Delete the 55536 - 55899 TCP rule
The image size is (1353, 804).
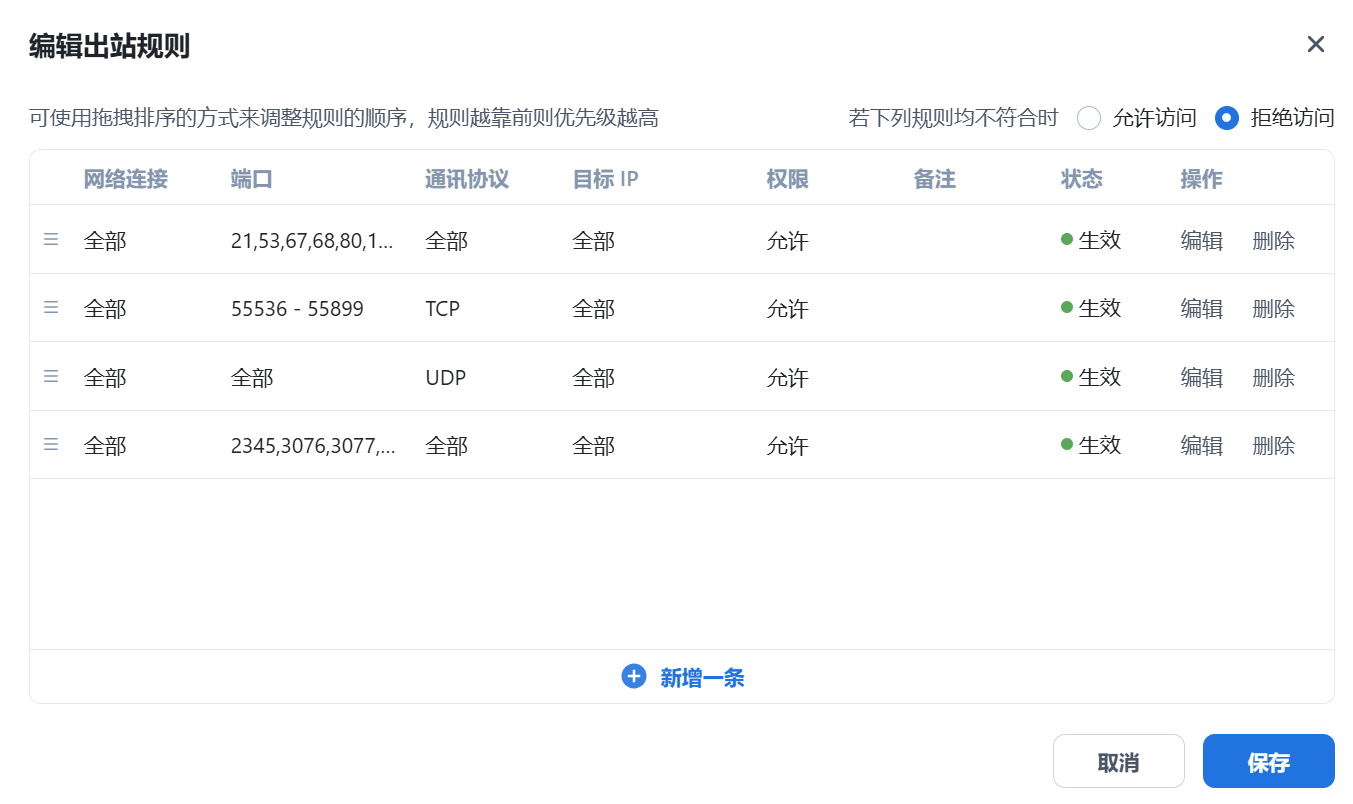pos(1274,308)
